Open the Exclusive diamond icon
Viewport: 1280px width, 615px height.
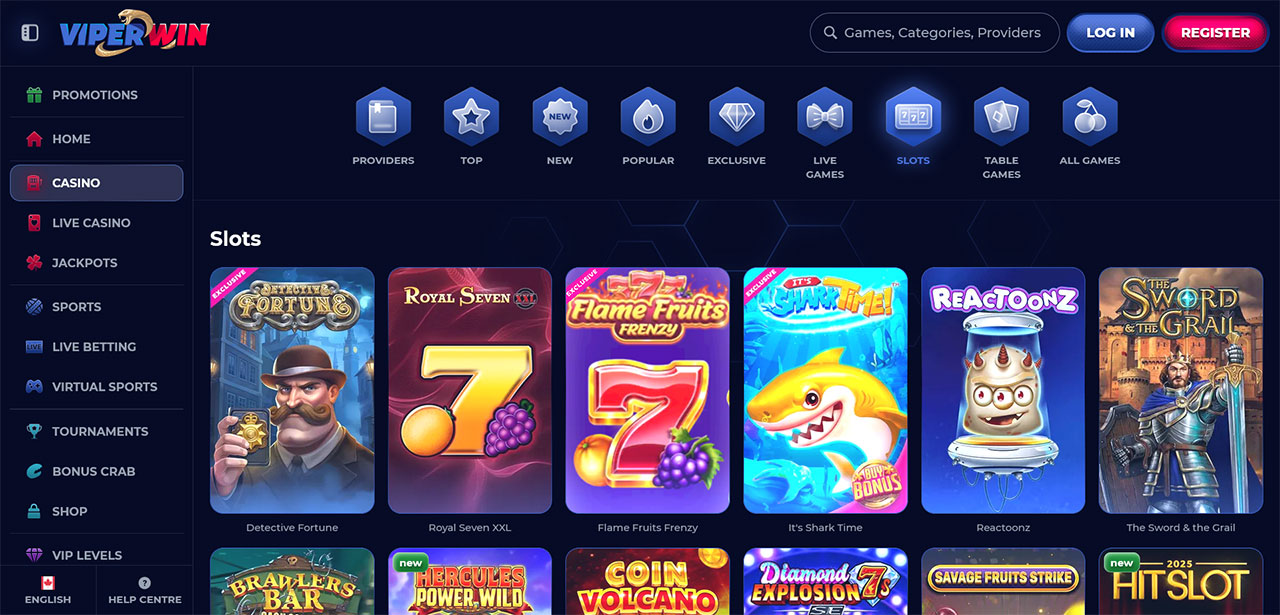tap(737, 117)
